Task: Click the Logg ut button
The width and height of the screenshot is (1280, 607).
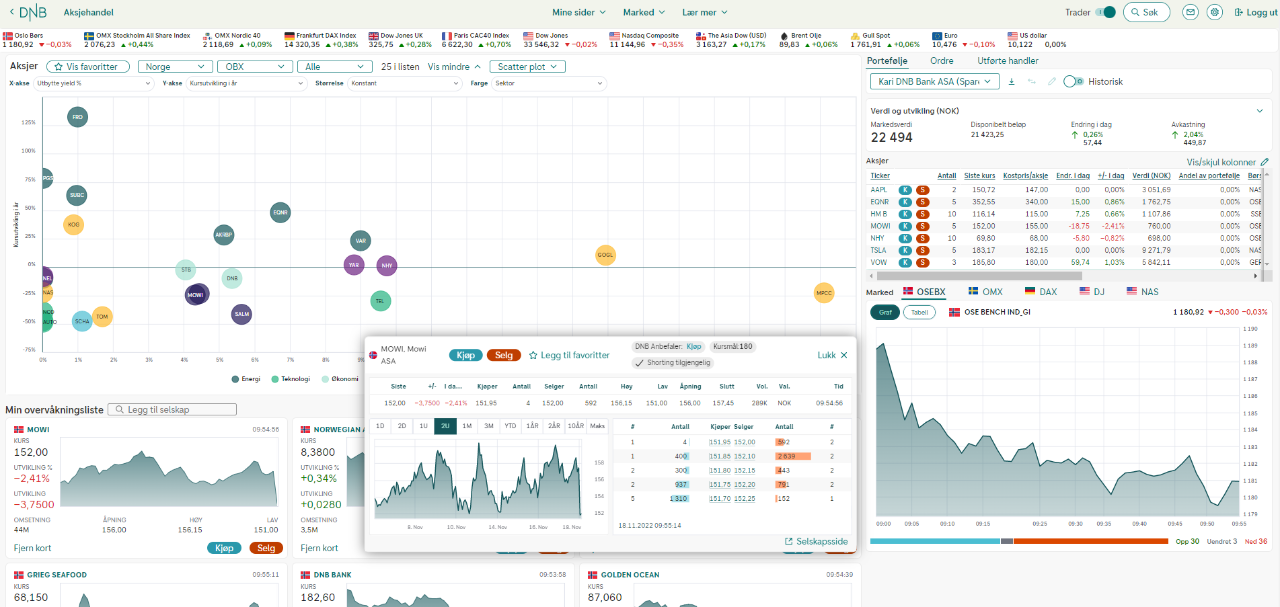Action: pos(1254,12)
